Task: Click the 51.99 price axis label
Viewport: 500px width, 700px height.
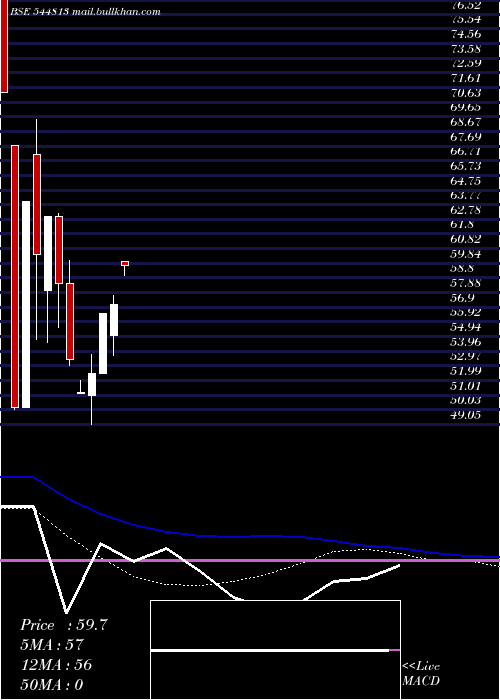Action: [x=466, y=371]
